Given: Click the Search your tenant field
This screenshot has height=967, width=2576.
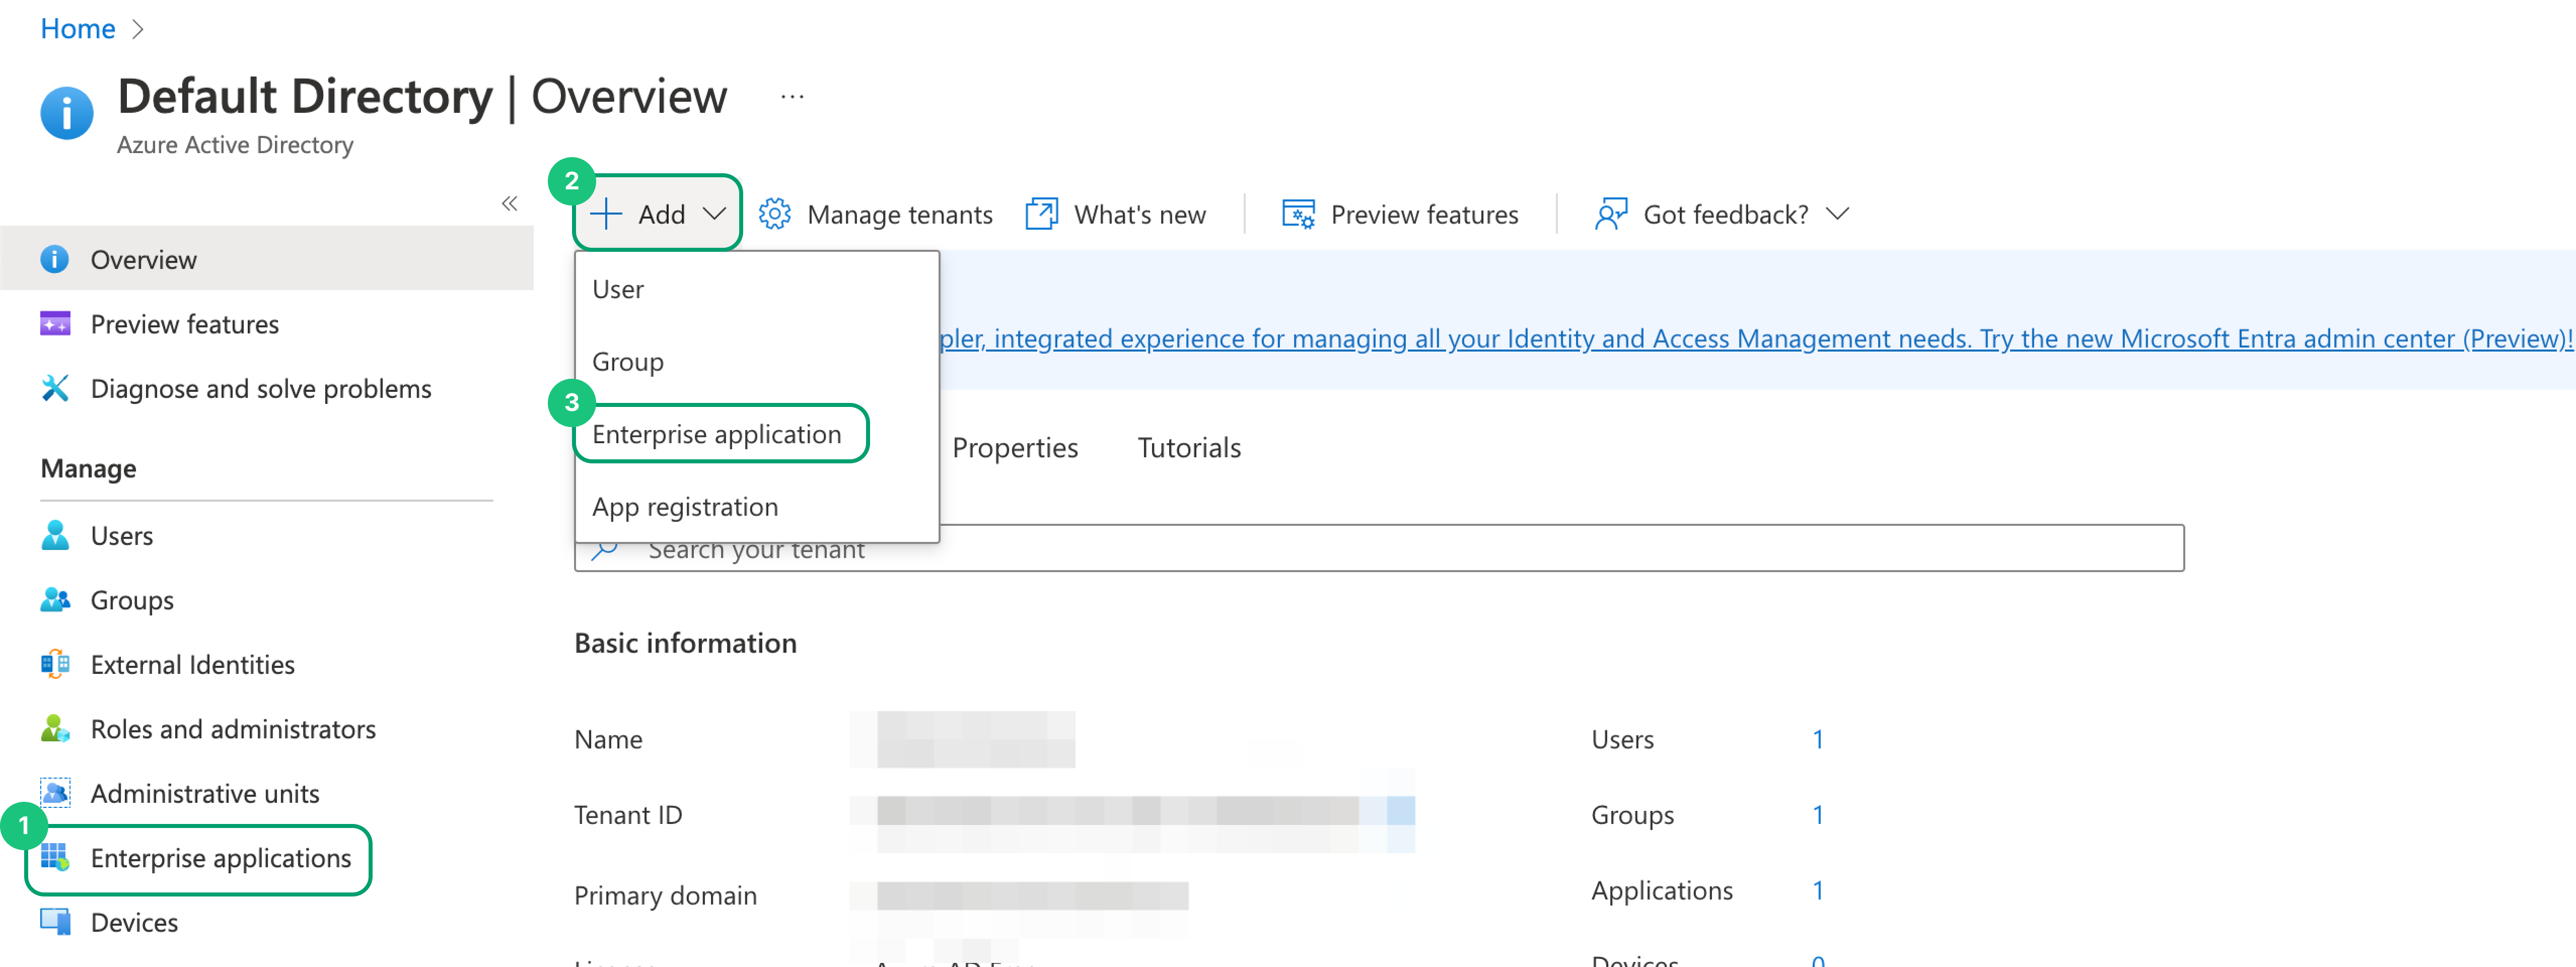Looking at the screenshot, I should pyautogui.click(x=1379, y=549).
